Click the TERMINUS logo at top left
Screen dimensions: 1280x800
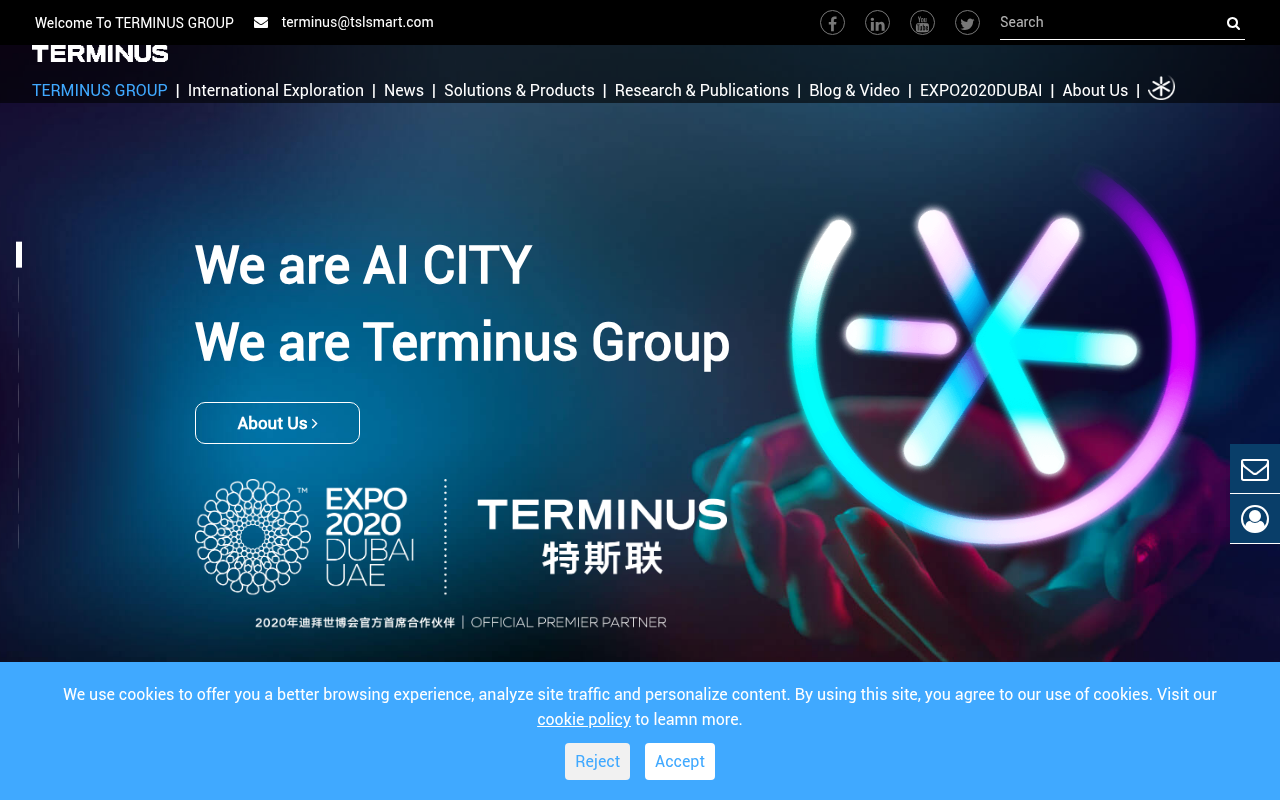[x=99, y=51]
